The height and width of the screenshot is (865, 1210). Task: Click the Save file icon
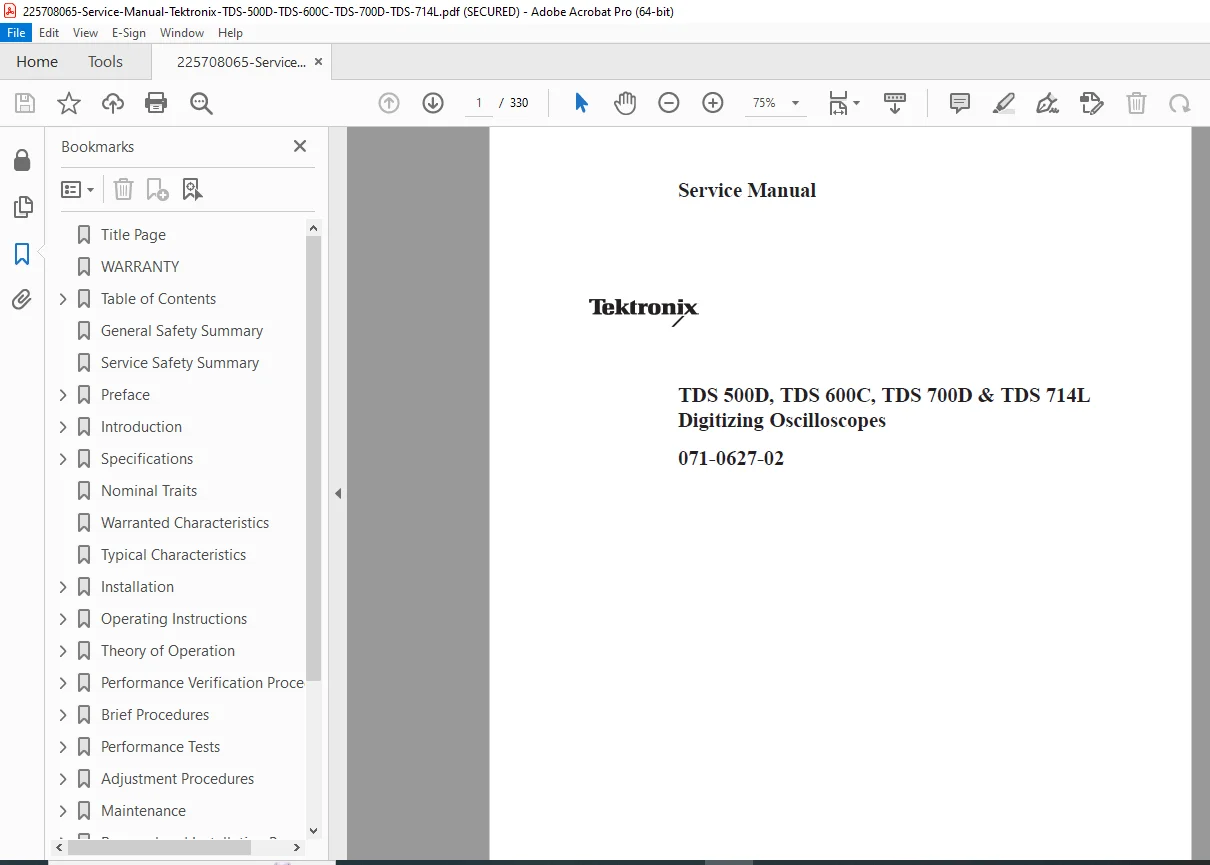coord(25,103)
